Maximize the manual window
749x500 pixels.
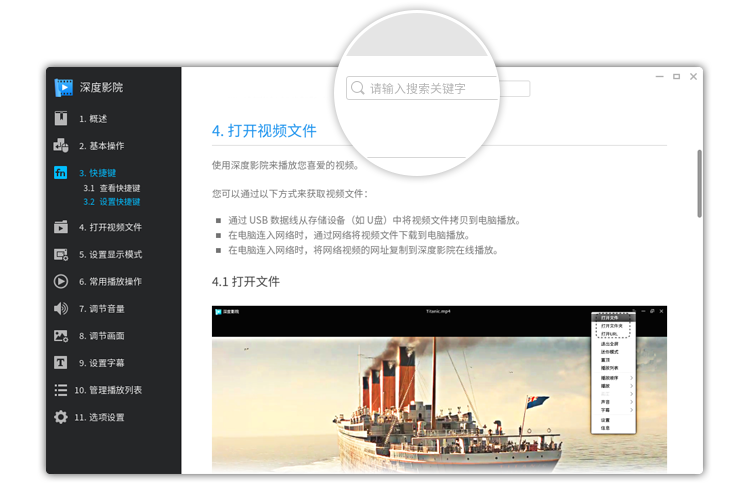click(676, 76)
